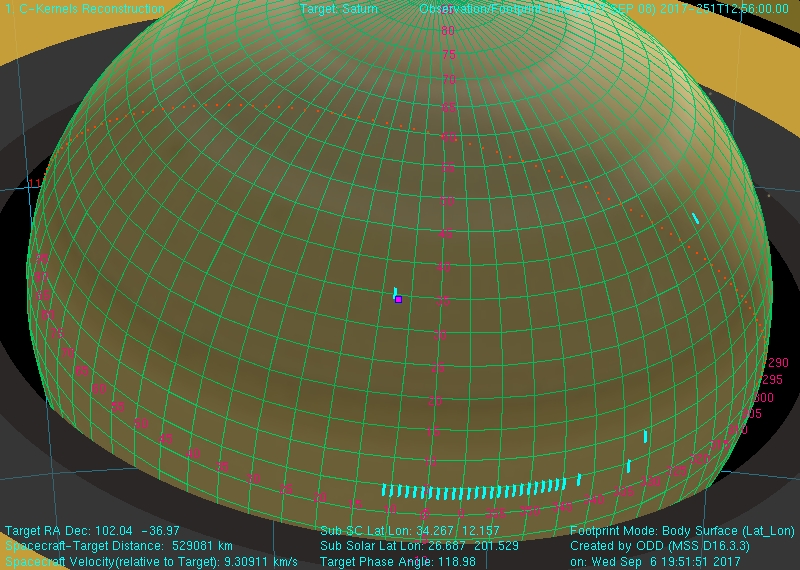The image size is (800, 570).
Task: Click the Spacecraft Velocity "9.30911 km/s" line
Action: [151, 561]
